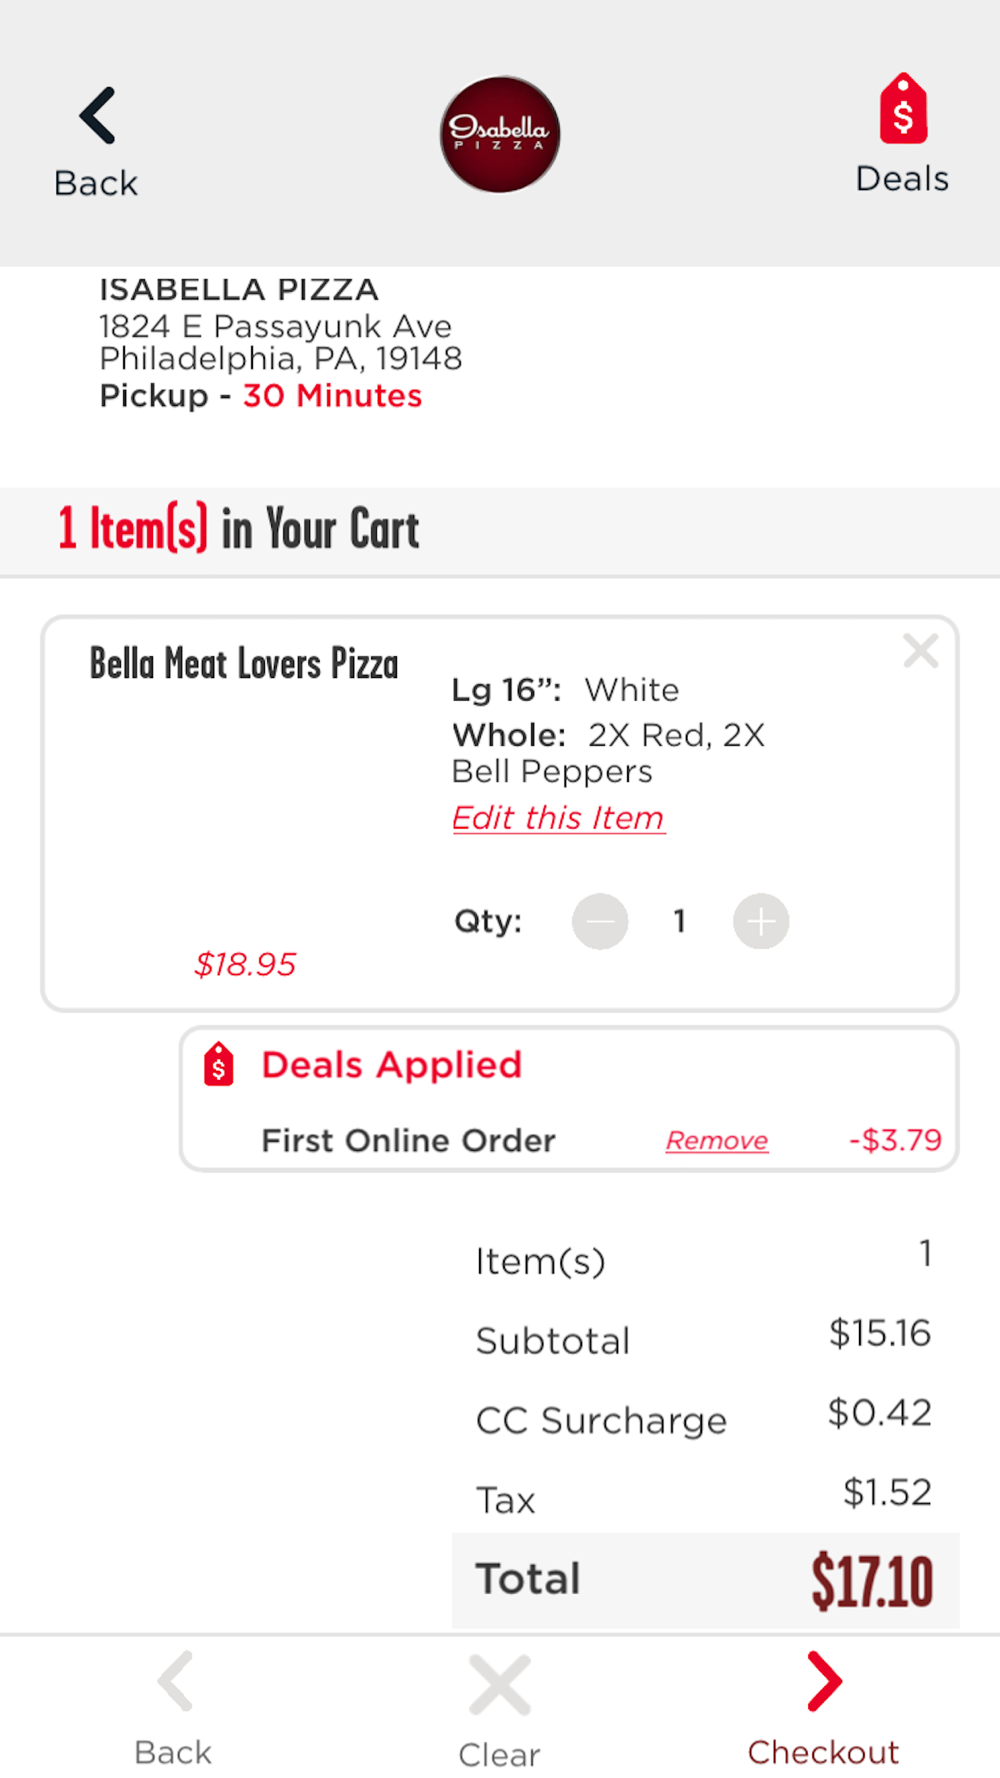
Task: Click the Edit this Item link
Action: click(x=558, y=818)
